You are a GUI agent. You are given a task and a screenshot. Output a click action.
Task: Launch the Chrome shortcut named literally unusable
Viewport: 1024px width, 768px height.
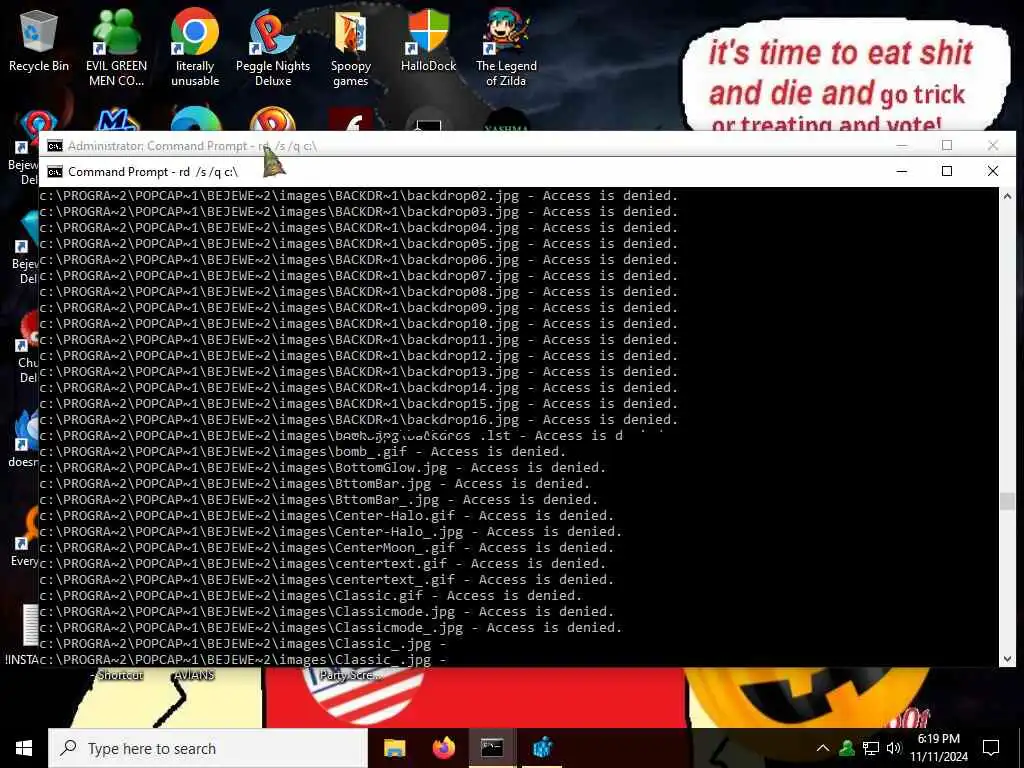click(195, 48)
